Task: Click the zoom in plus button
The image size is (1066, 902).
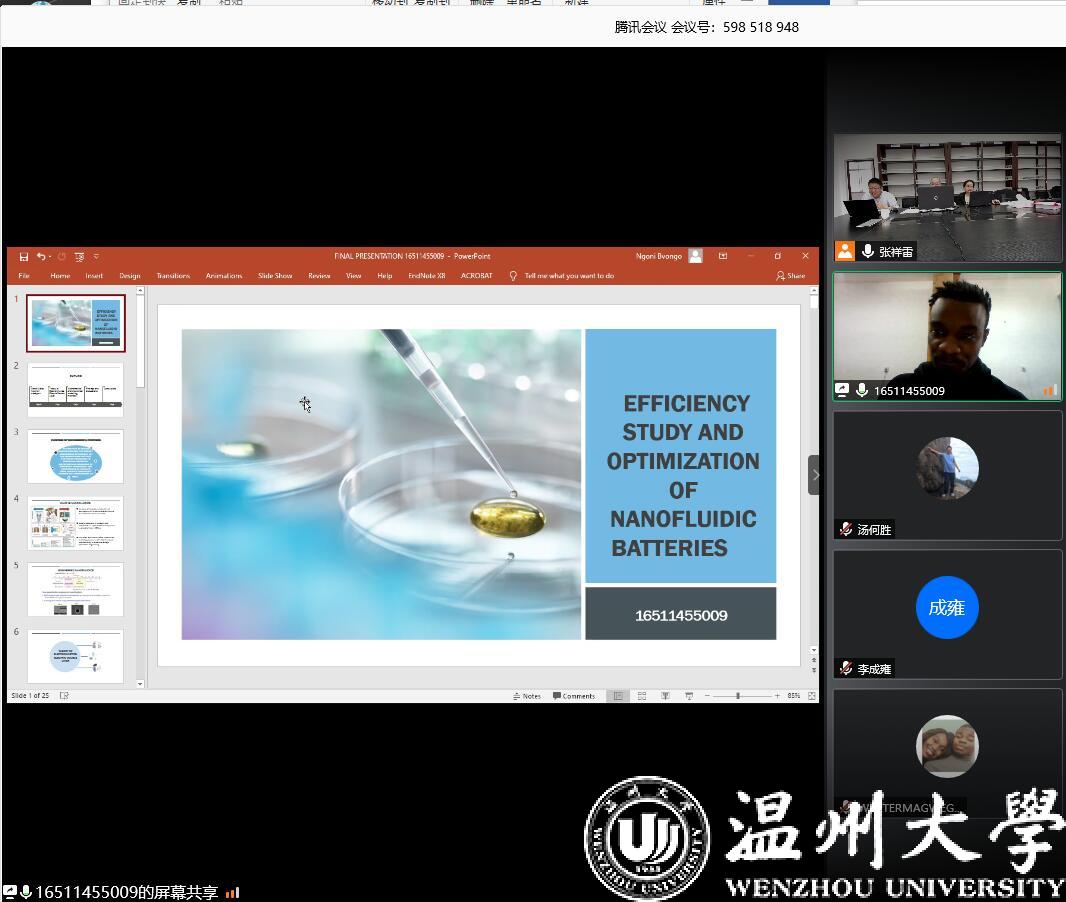Action: click(777, 696)
